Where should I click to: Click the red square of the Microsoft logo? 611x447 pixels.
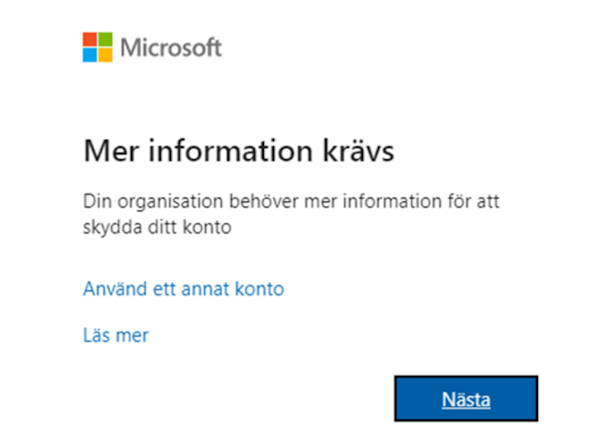[90, 39]
